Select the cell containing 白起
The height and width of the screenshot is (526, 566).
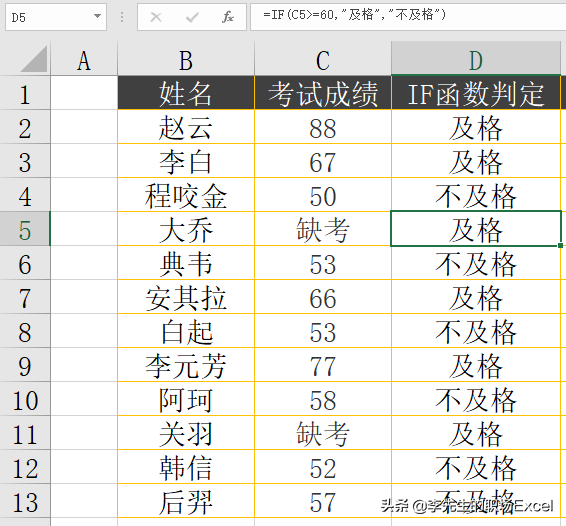click(x=186, y=331)
